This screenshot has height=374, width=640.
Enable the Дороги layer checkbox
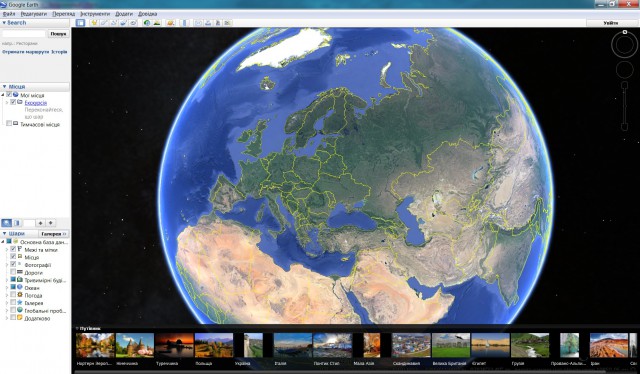[13, 272]
